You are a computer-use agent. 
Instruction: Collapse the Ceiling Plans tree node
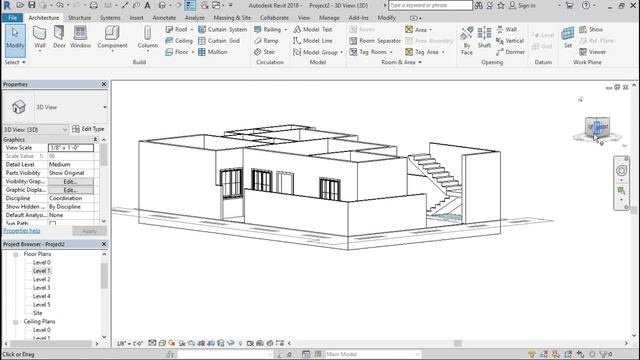click(16, 322)
